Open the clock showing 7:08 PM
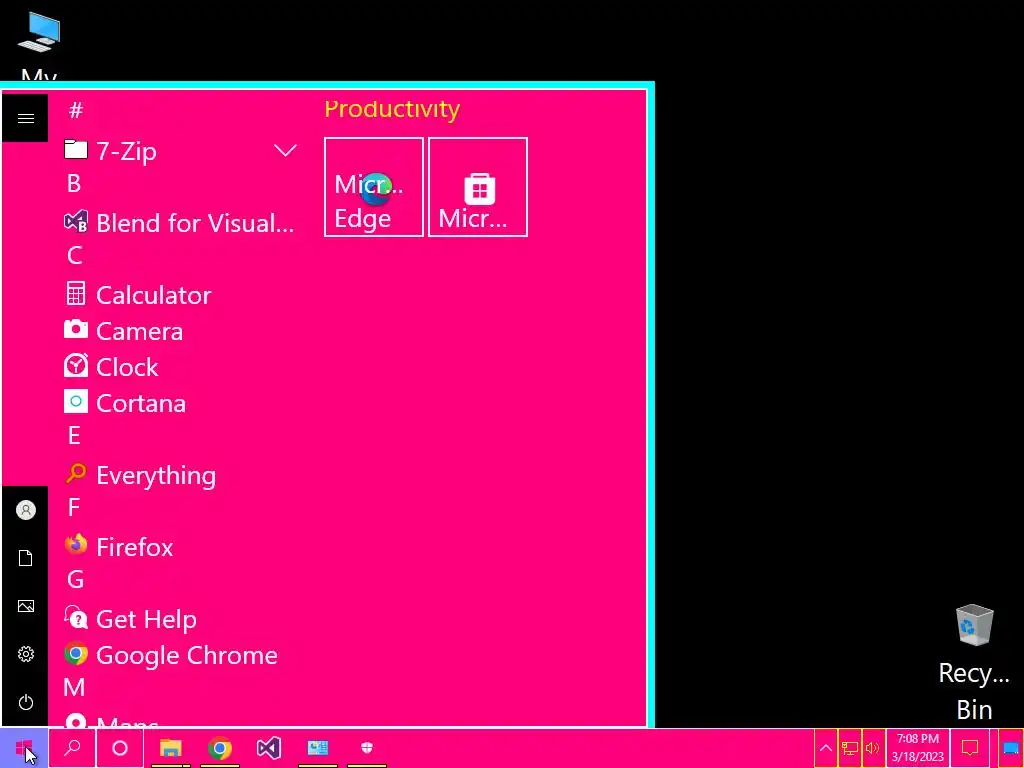The image size is (1024, 768). tap(918, 748)
